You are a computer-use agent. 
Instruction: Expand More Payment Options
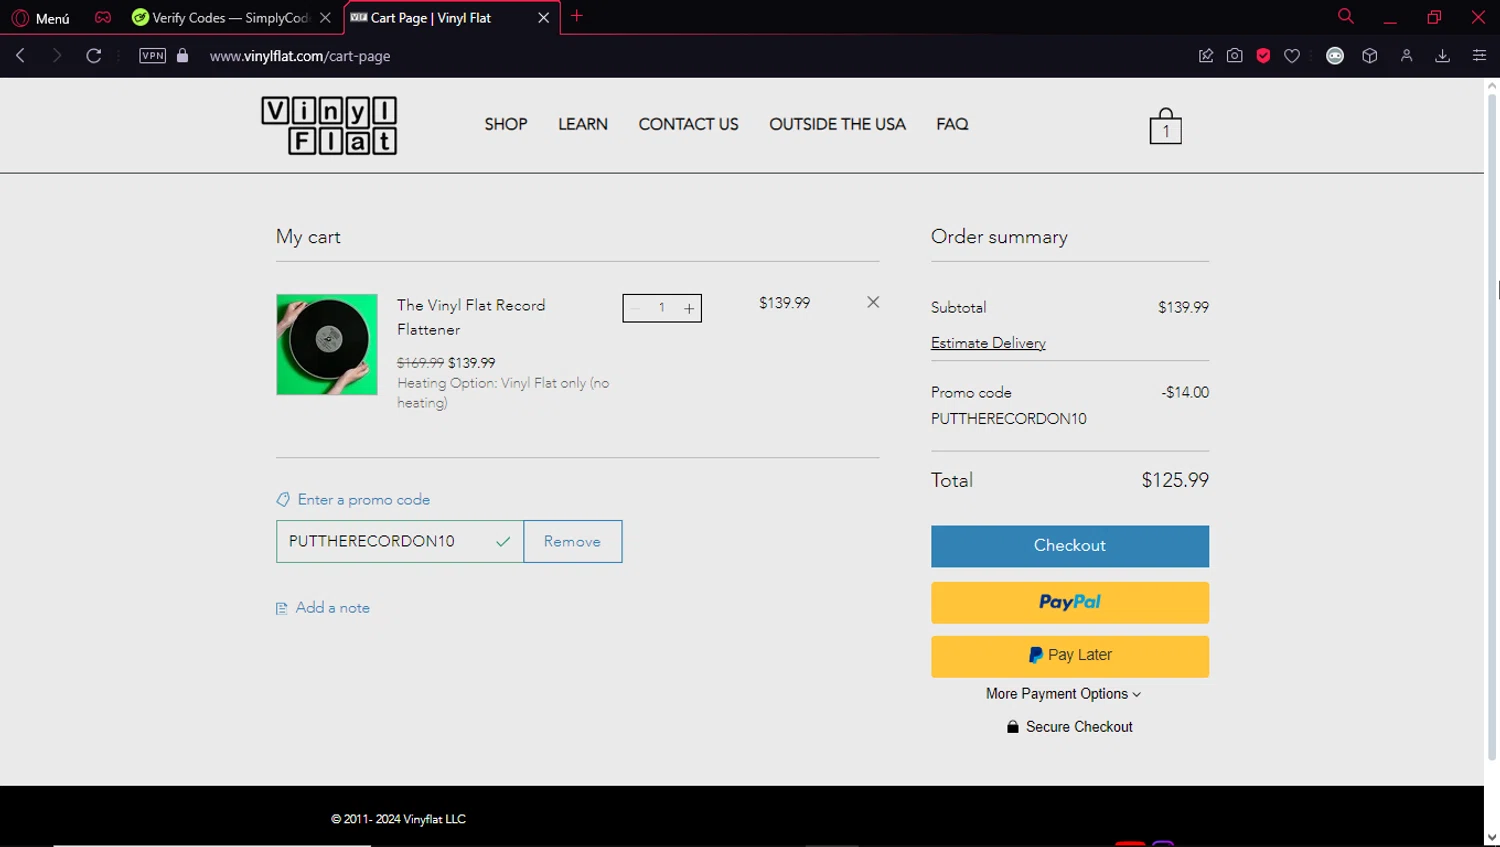[1063, 694]
